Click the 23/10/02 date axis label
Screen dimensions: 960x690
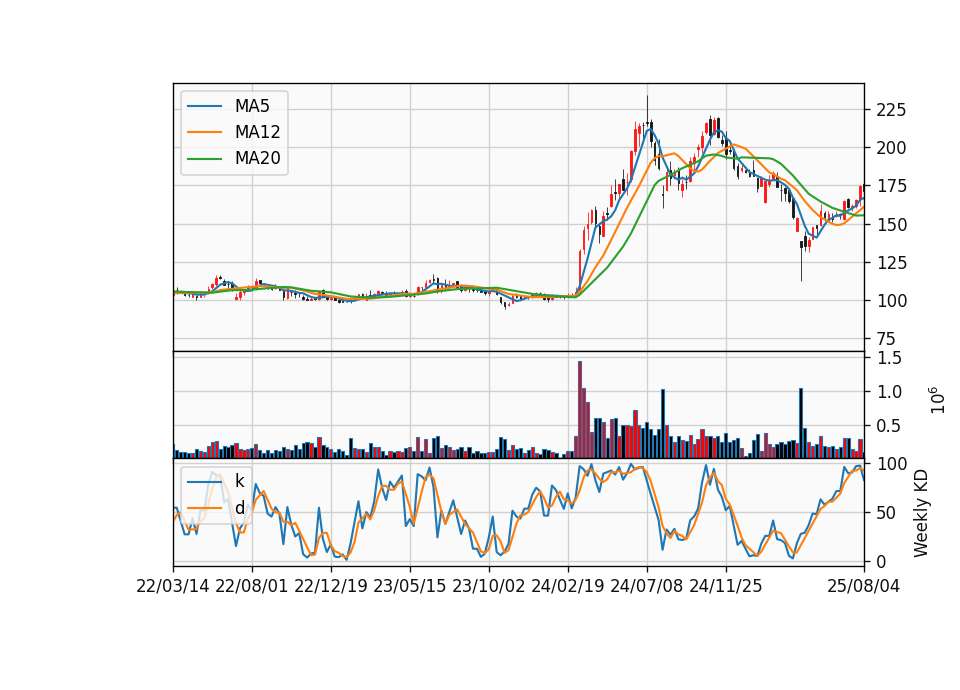(x=489, y=586)
